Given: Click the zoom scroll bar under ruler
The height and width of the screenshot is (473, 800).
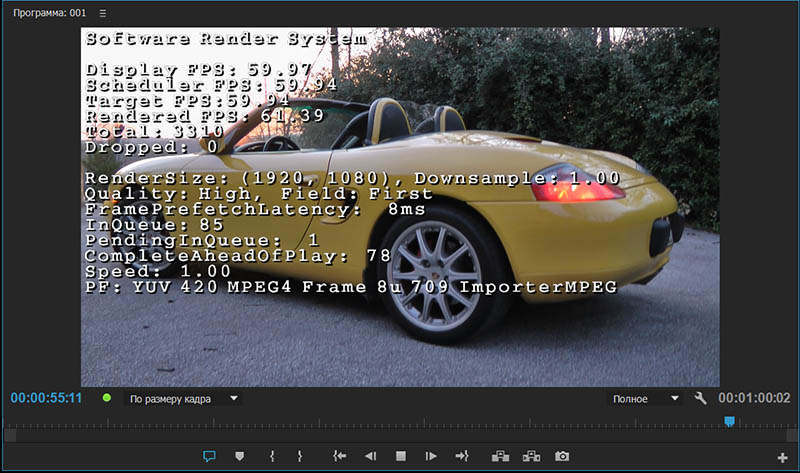Looking at the screenshot, I should [x=402, y=435].
